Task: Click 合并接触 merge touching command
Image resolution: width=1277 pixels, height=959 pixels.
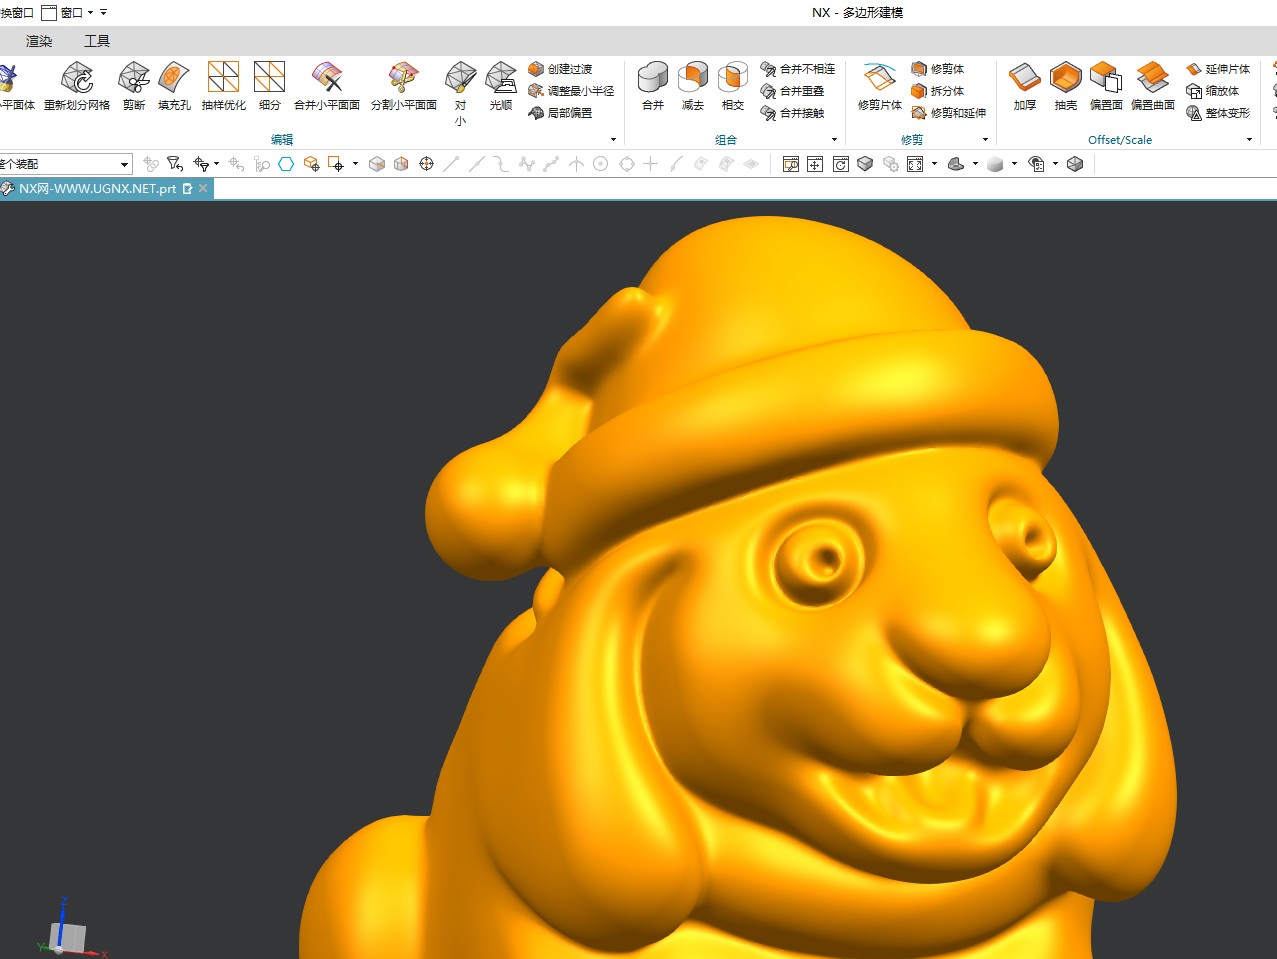Action: 793,113
